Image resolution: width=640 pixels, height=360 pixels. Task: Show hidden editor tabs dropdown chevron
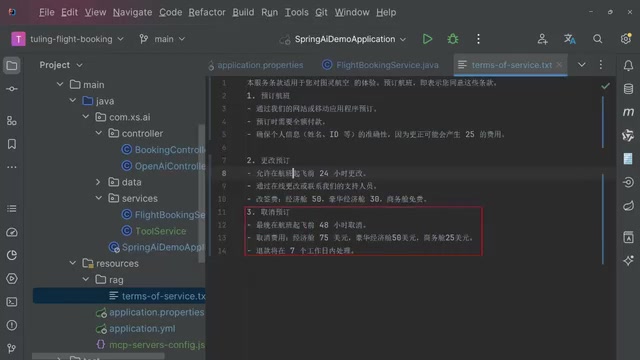coord(582,65)
